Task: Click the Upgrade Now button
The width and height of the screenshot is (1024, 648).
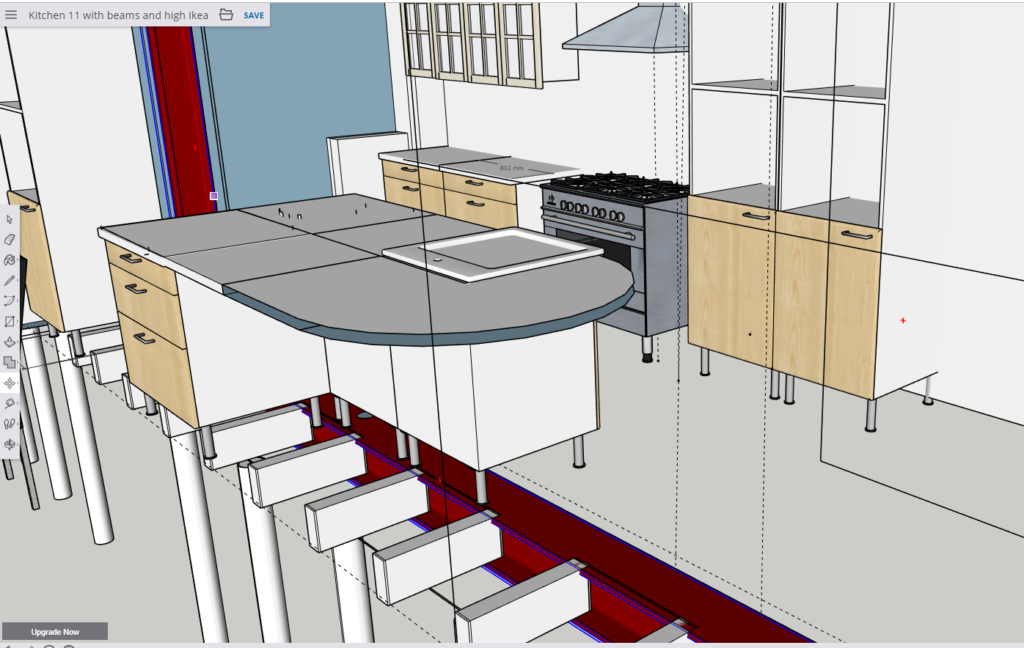Action: 54,632
